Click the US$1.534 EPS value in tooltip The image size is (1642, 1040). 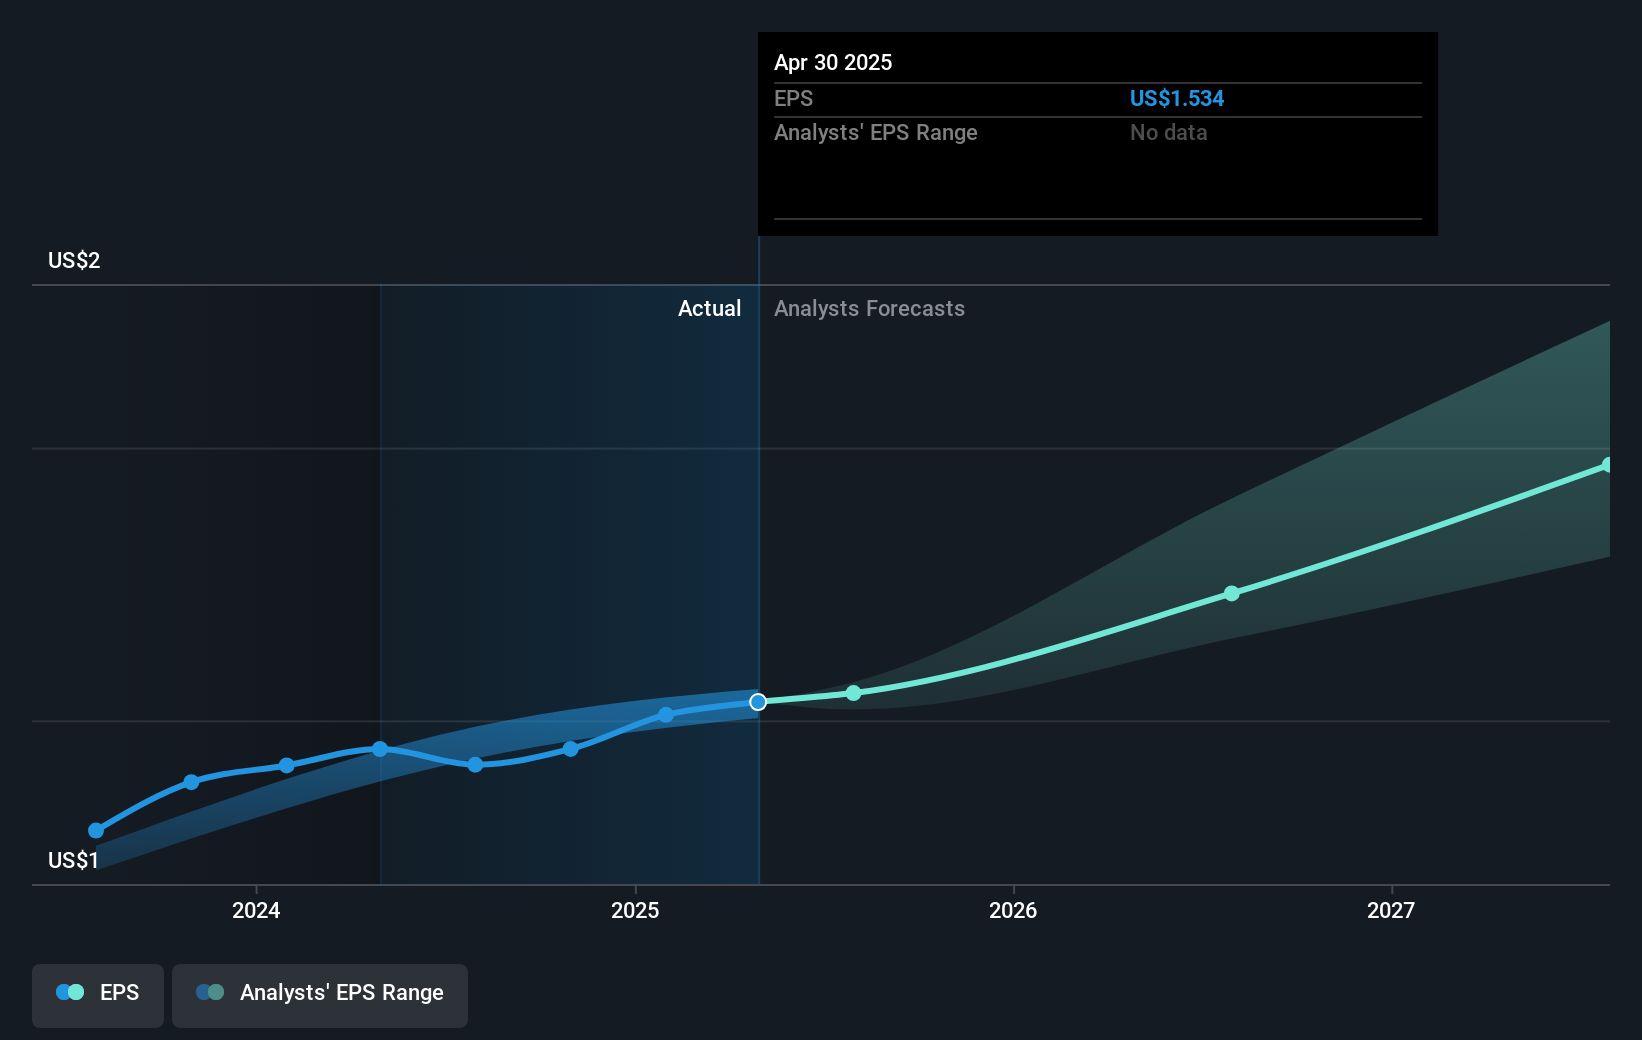coord(1177,99)
